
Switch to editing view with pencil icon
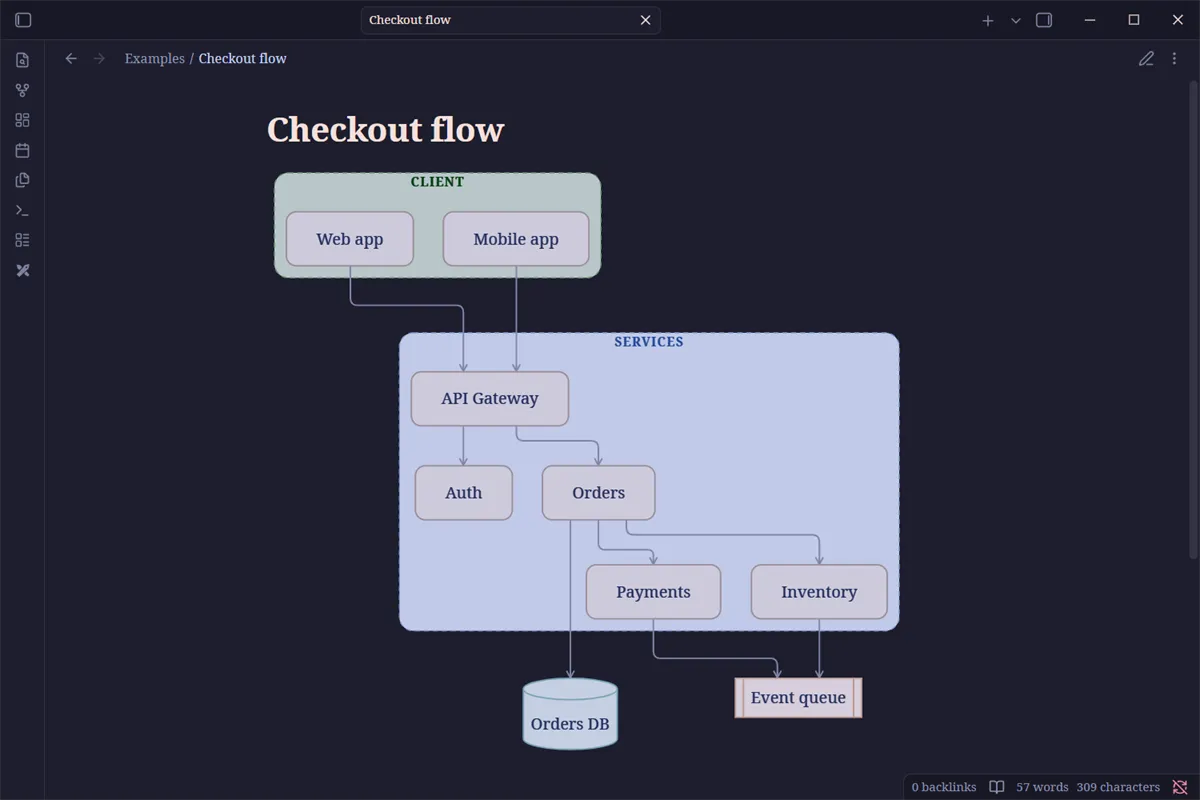[1146, 58]
